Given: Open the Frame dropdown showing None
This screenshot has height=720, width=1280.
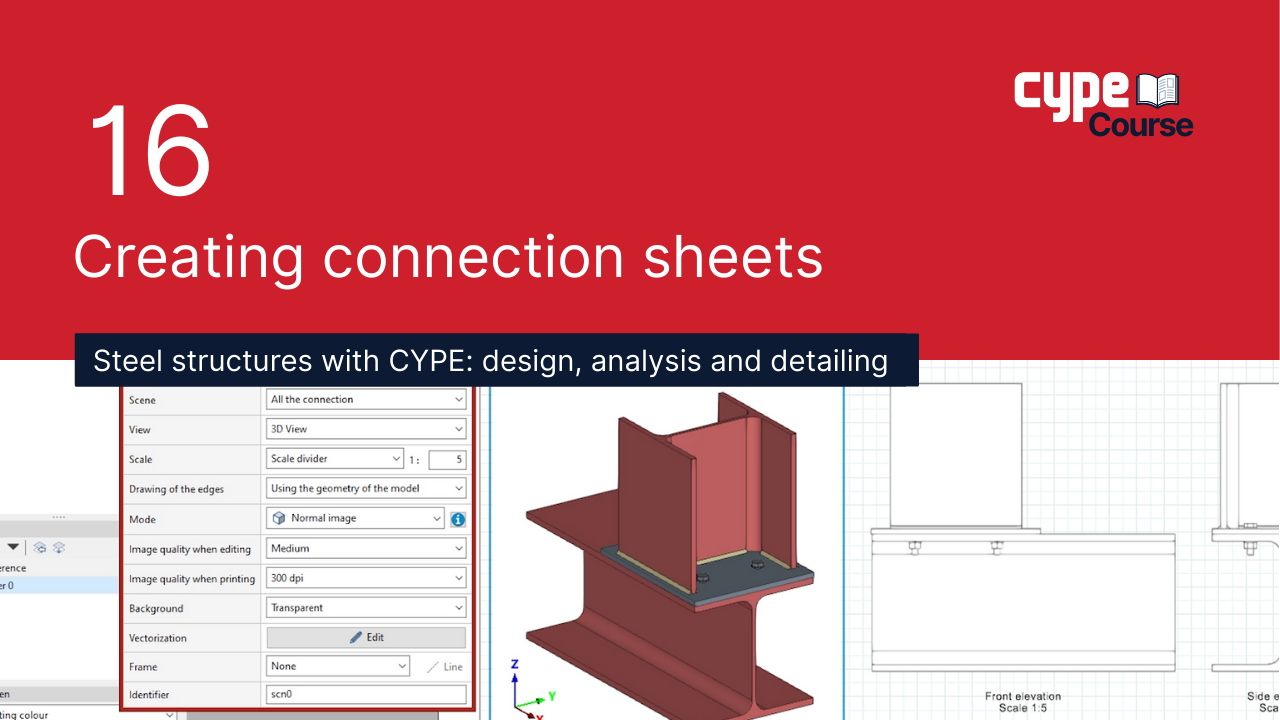Looking at the screenshot, I should (x=339, y=666).
